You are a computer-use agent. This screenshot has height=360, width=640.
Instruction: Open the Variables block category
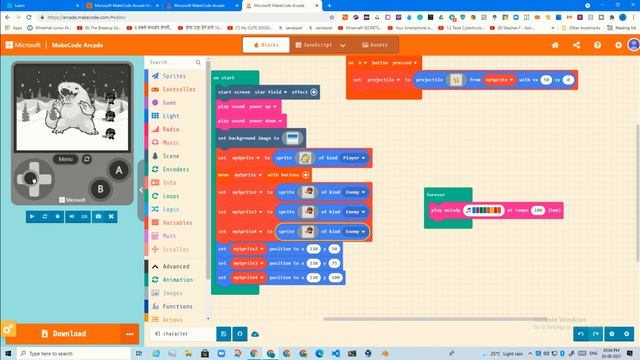coord(174,222)
